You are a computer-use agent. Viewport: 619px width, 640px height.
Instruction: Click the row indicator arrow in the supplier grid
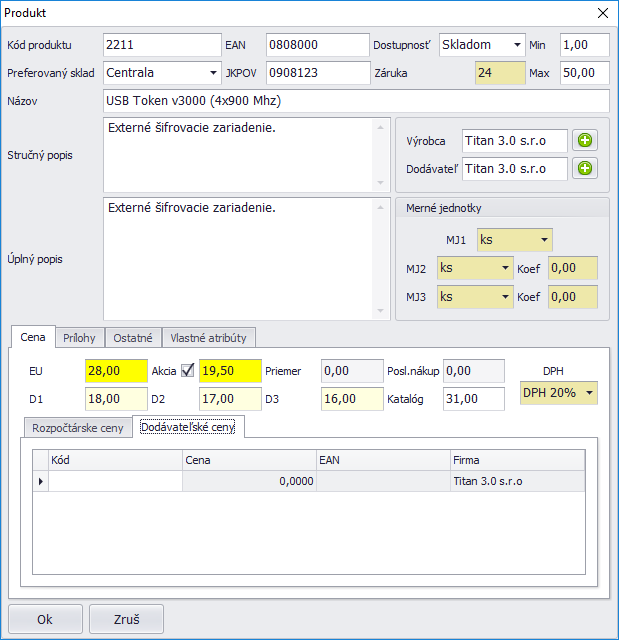(x=41, y=481)
